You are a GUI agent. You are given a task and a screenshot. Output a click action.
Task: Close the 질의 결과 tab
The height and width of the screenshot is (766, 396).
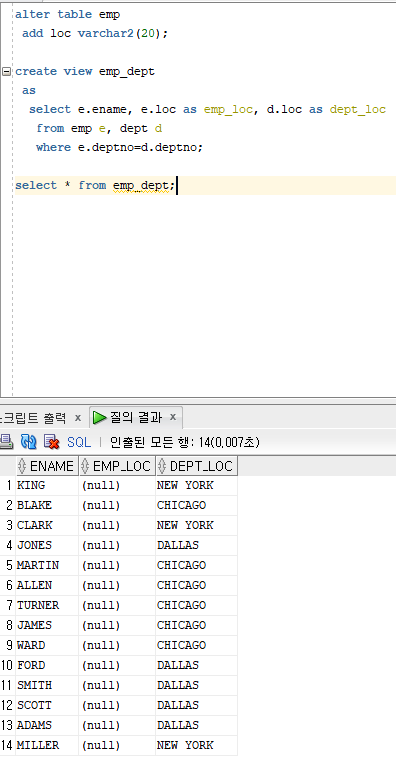pos(172,418)
